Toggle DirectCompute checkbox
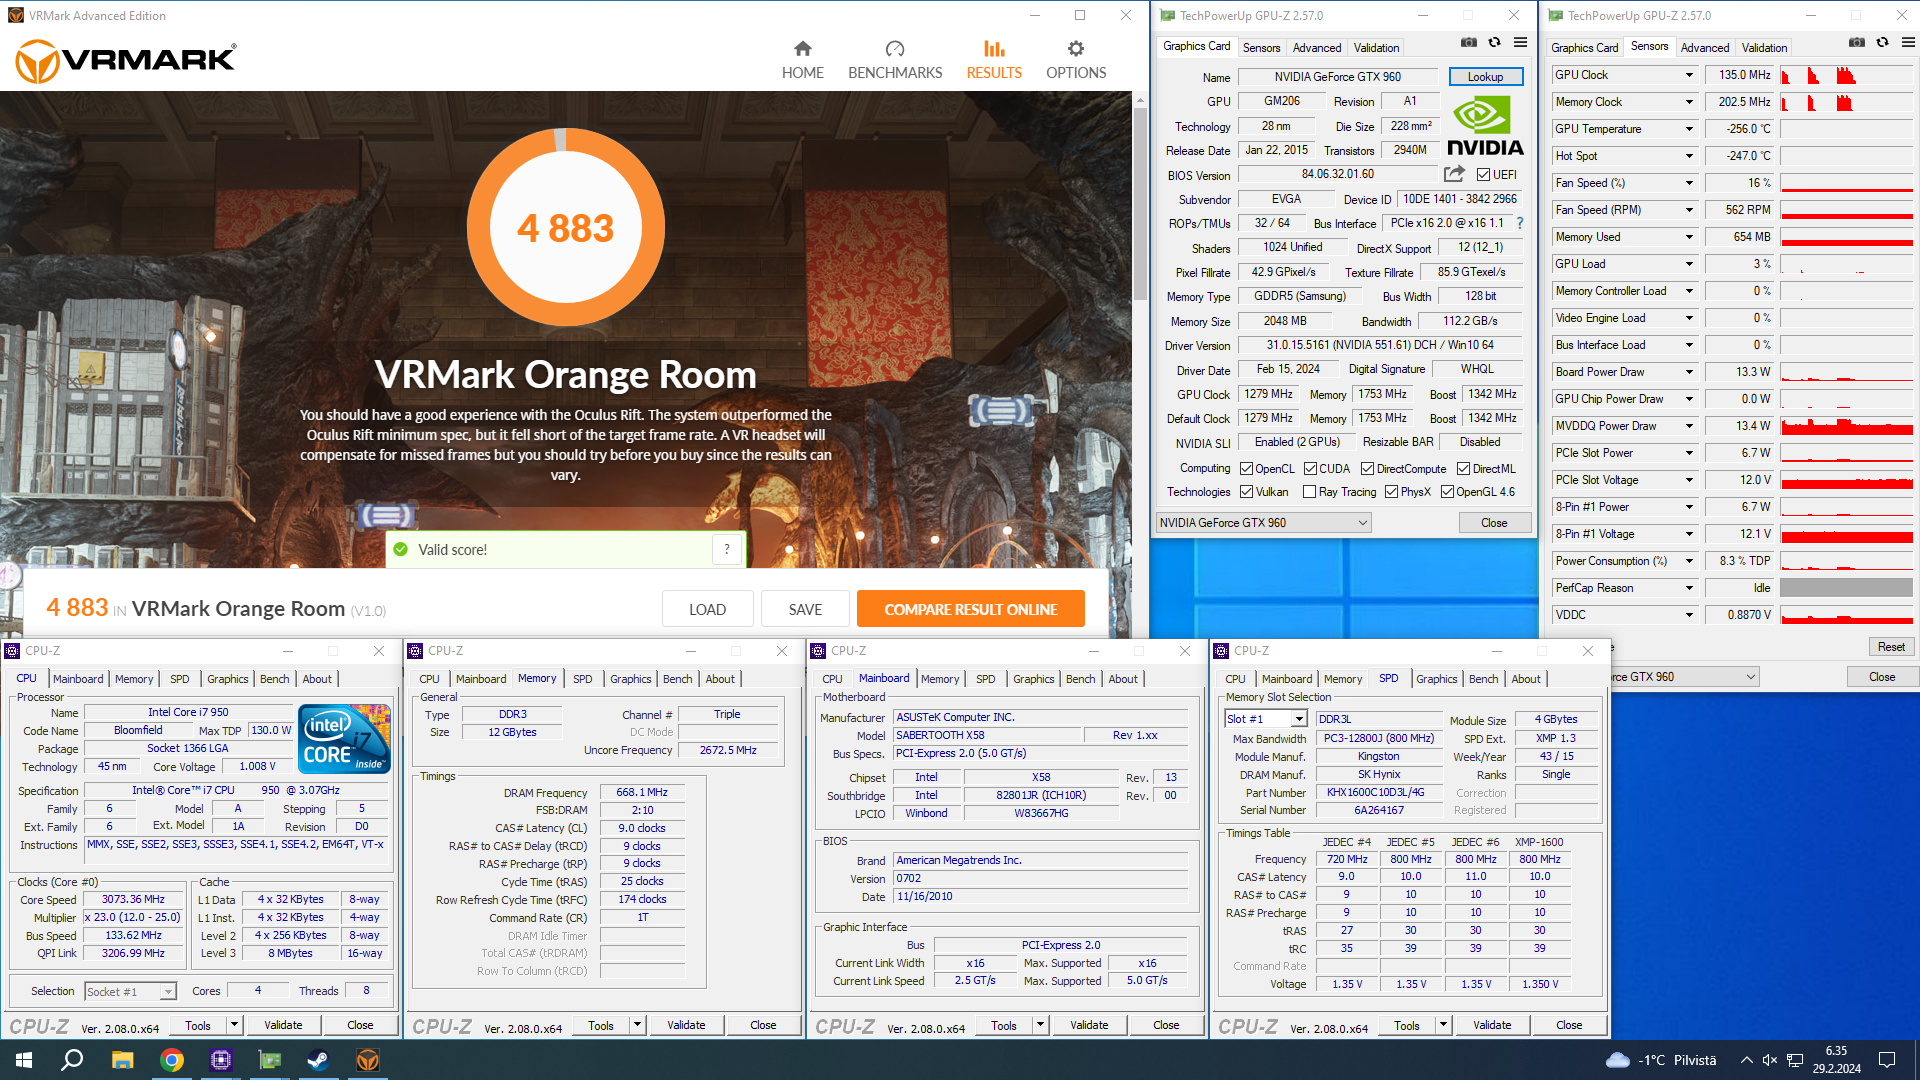The image size is (1920, 1080). point(1367,469)
